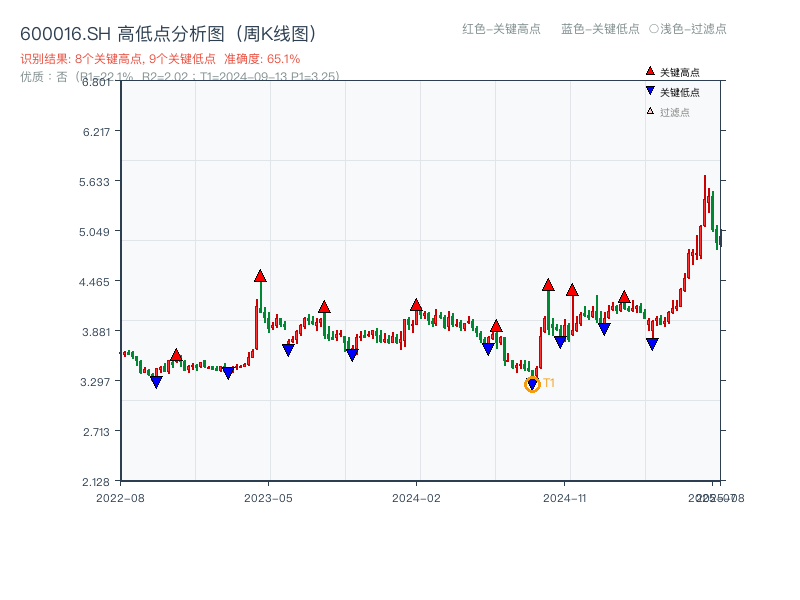800x600 pixels.
Task: Click the highest red key-high triangle near 4.465
Action: point(260,276)
